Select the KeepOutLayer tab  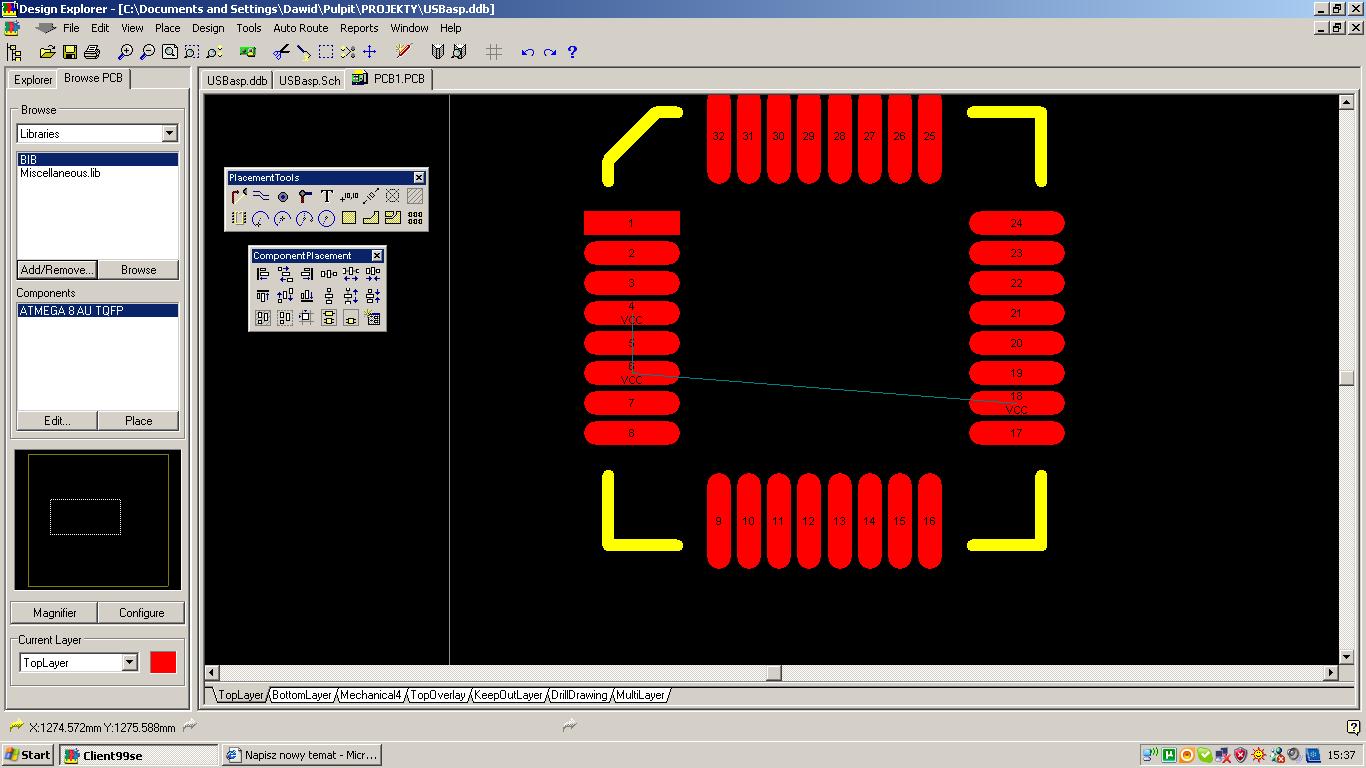tap(508, 695)
